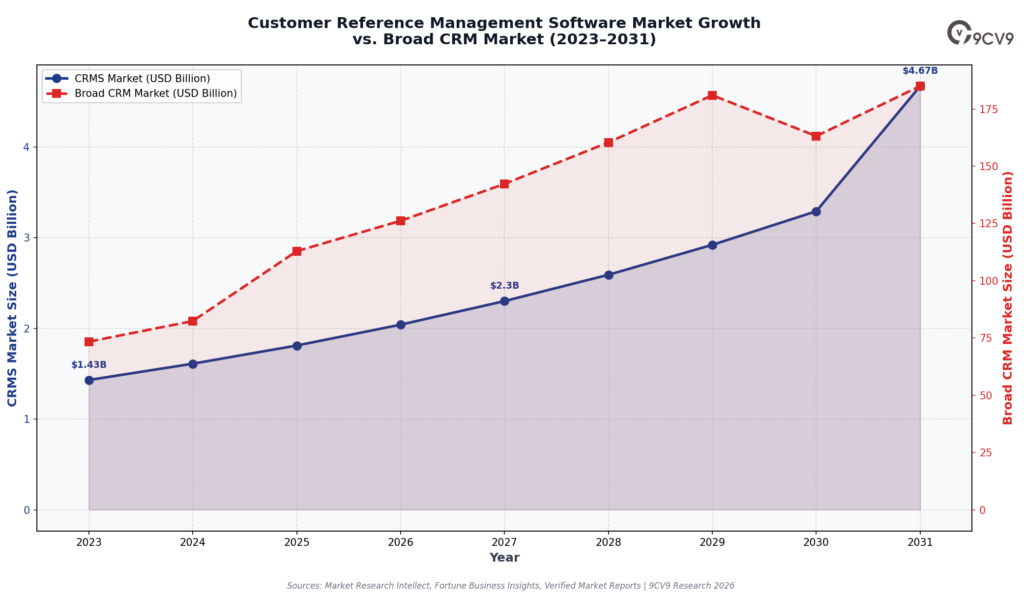Screen dimensions: 1024x598
Task: Select the red Broad CRM square for 2029
Action: point(712,95)
